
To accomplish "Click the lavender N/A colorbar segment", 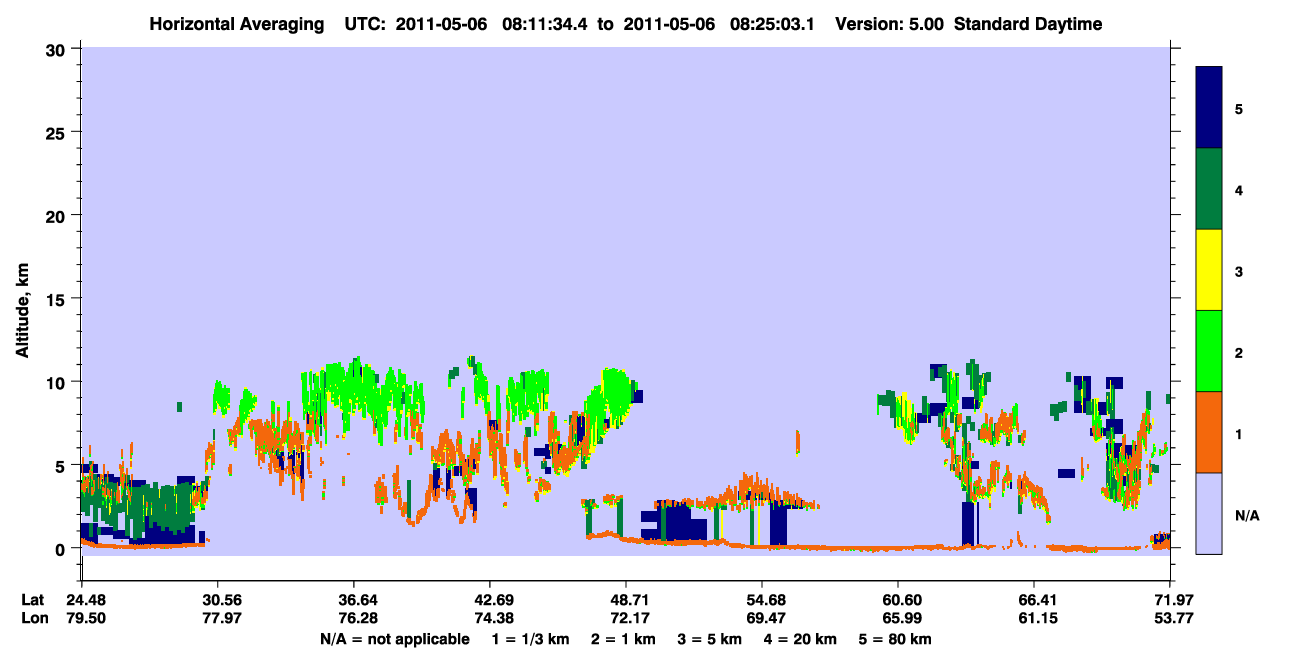I will pyautogui.click(x=1209, y=513).
